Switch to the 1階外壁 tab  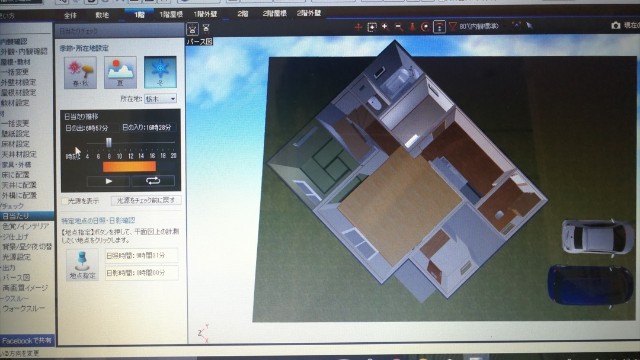coord(205,14)
